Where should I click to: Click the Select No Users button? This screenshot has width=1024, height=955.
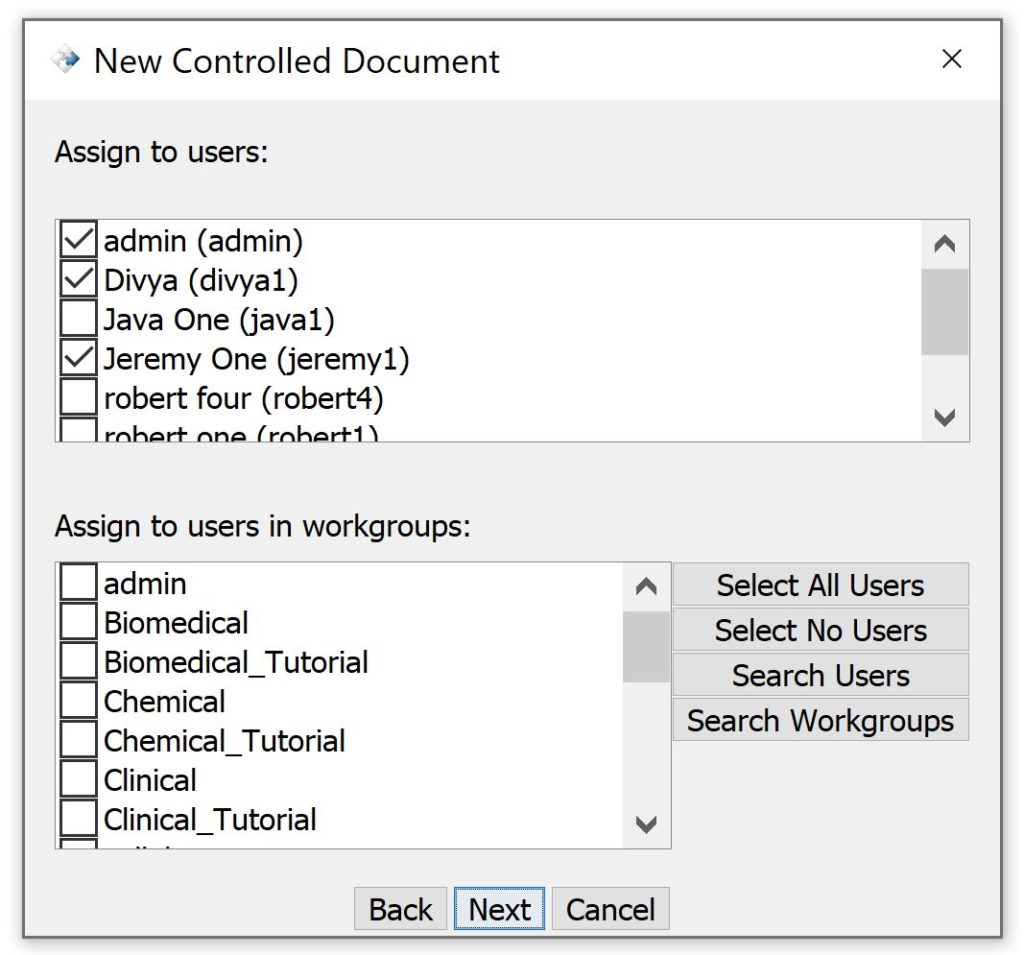click(820, 630)
